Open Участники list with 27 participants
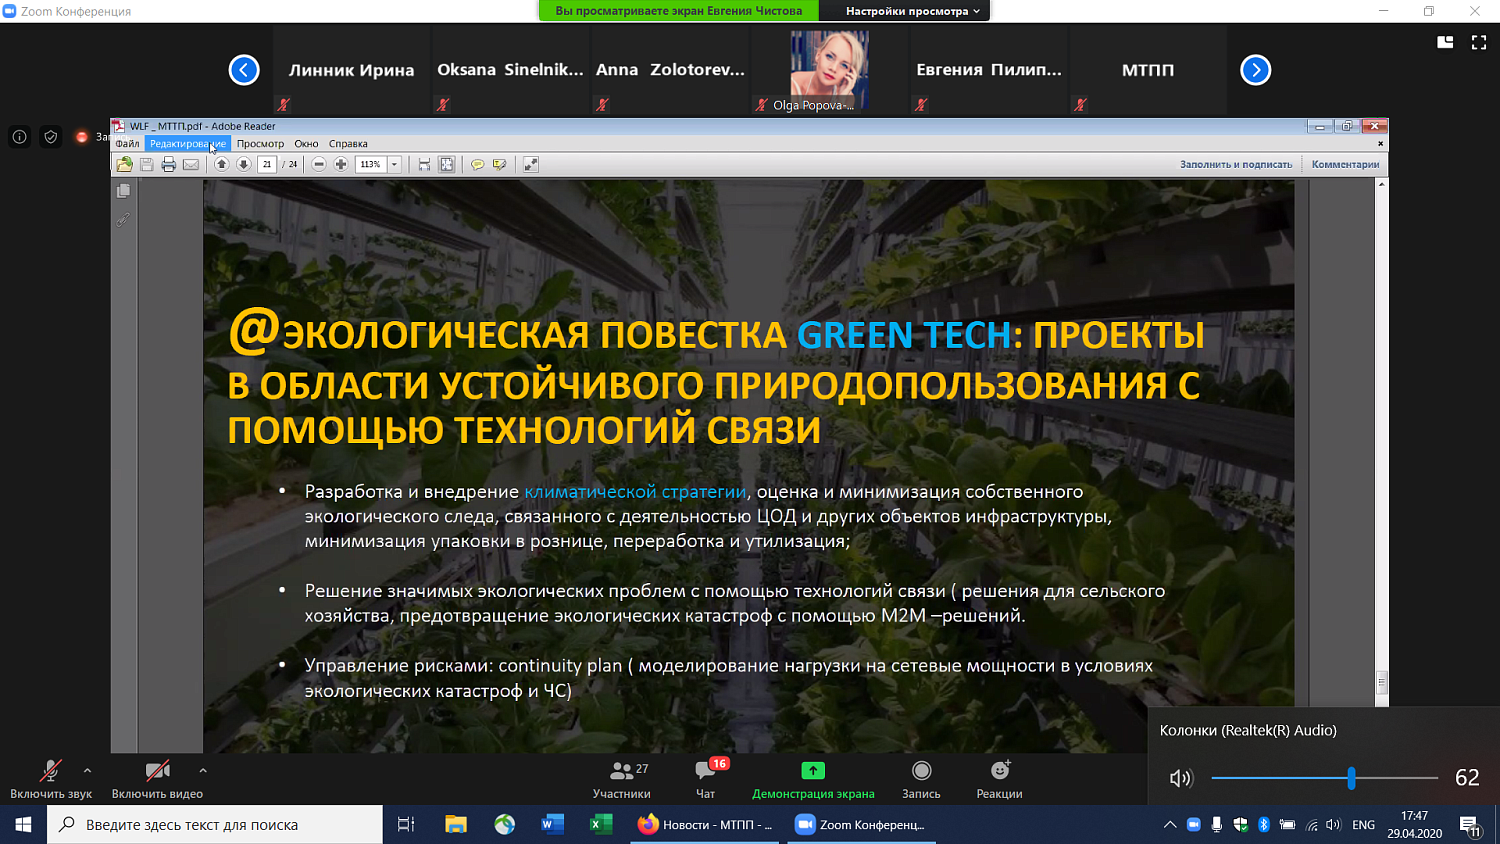 622,779
